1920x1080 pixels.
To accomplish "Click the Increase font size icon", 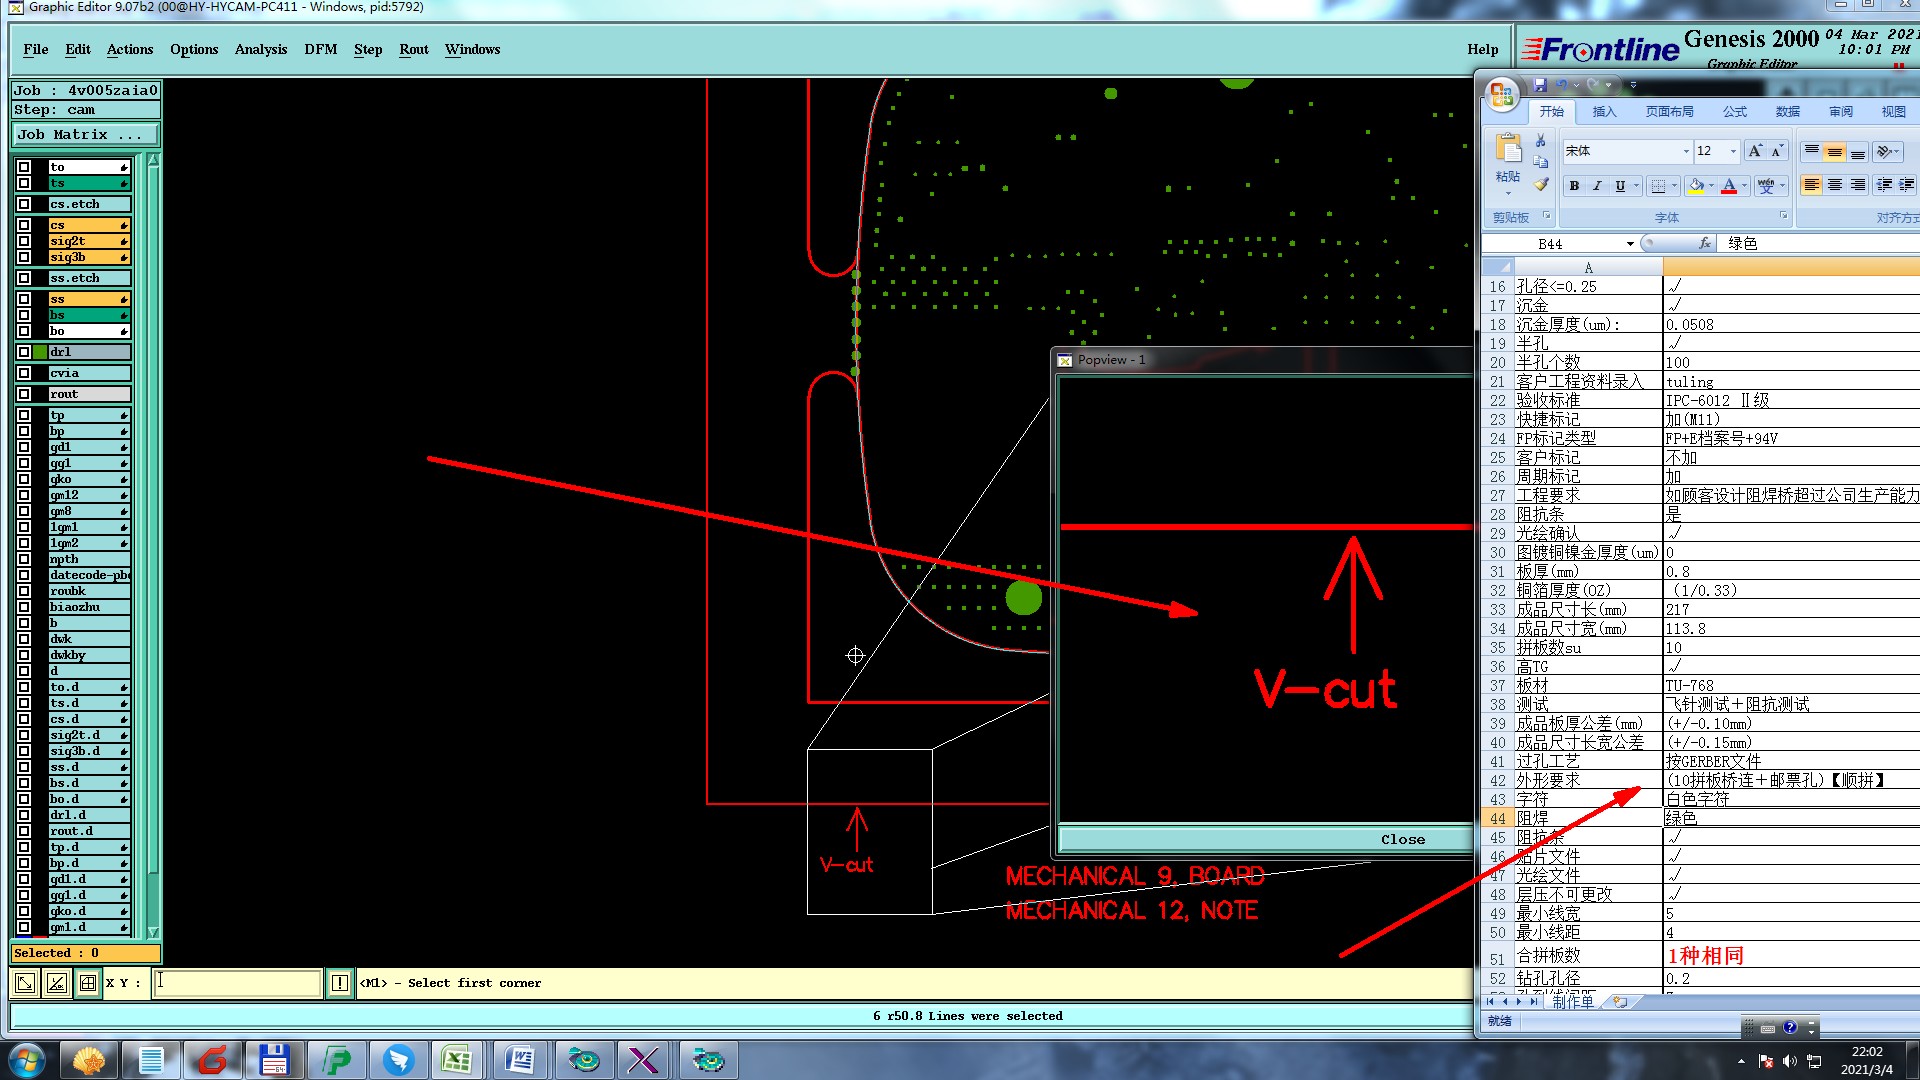I will [x=1755, y=151].
